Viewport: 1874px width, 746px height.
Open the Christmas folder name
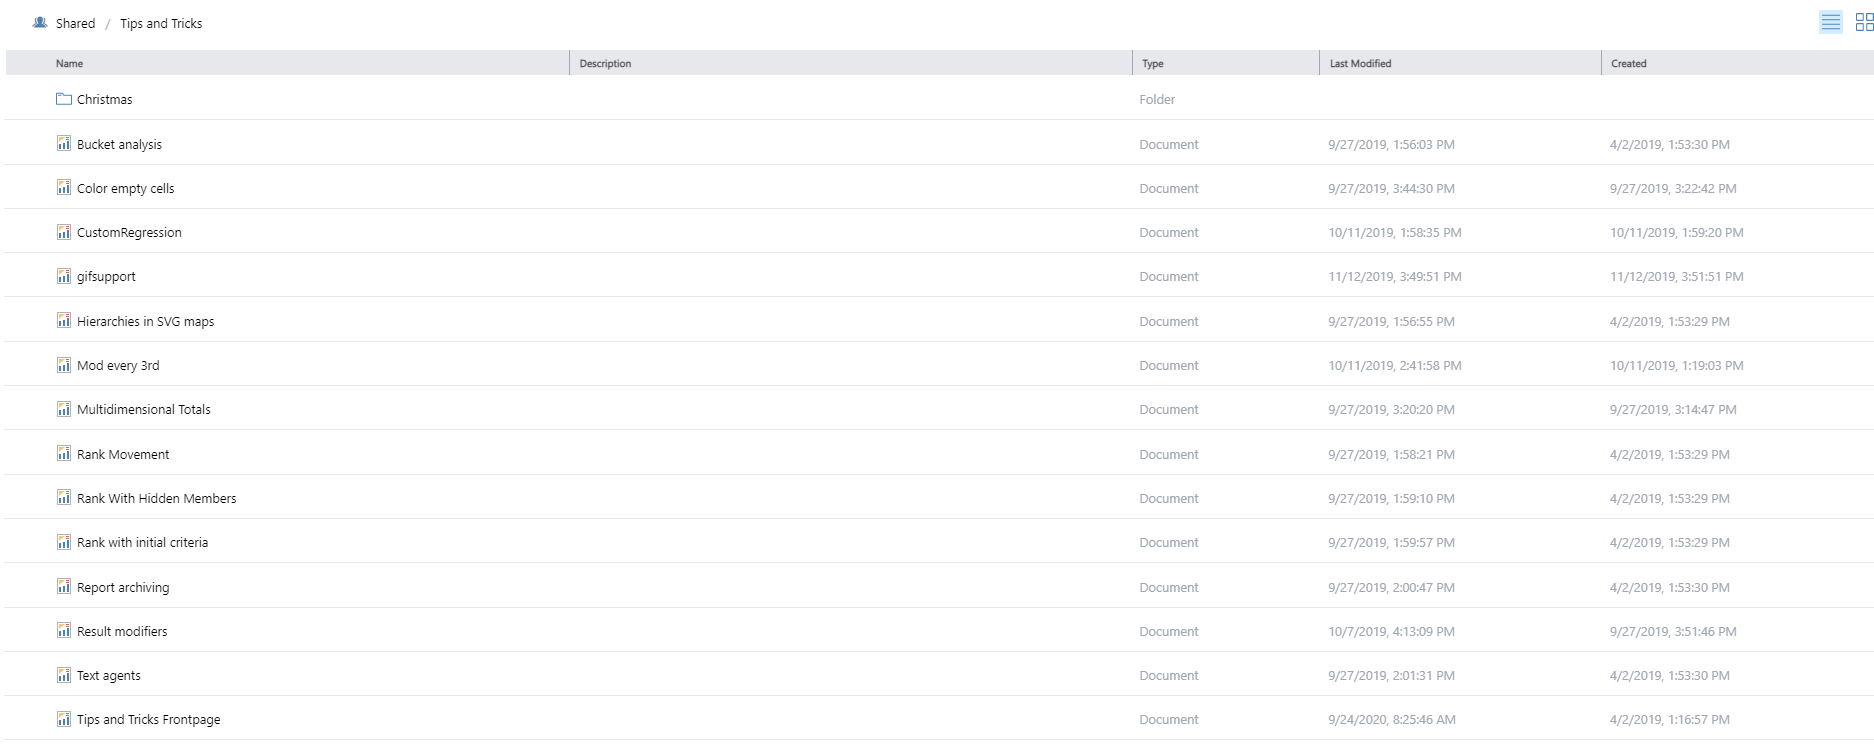104,99
